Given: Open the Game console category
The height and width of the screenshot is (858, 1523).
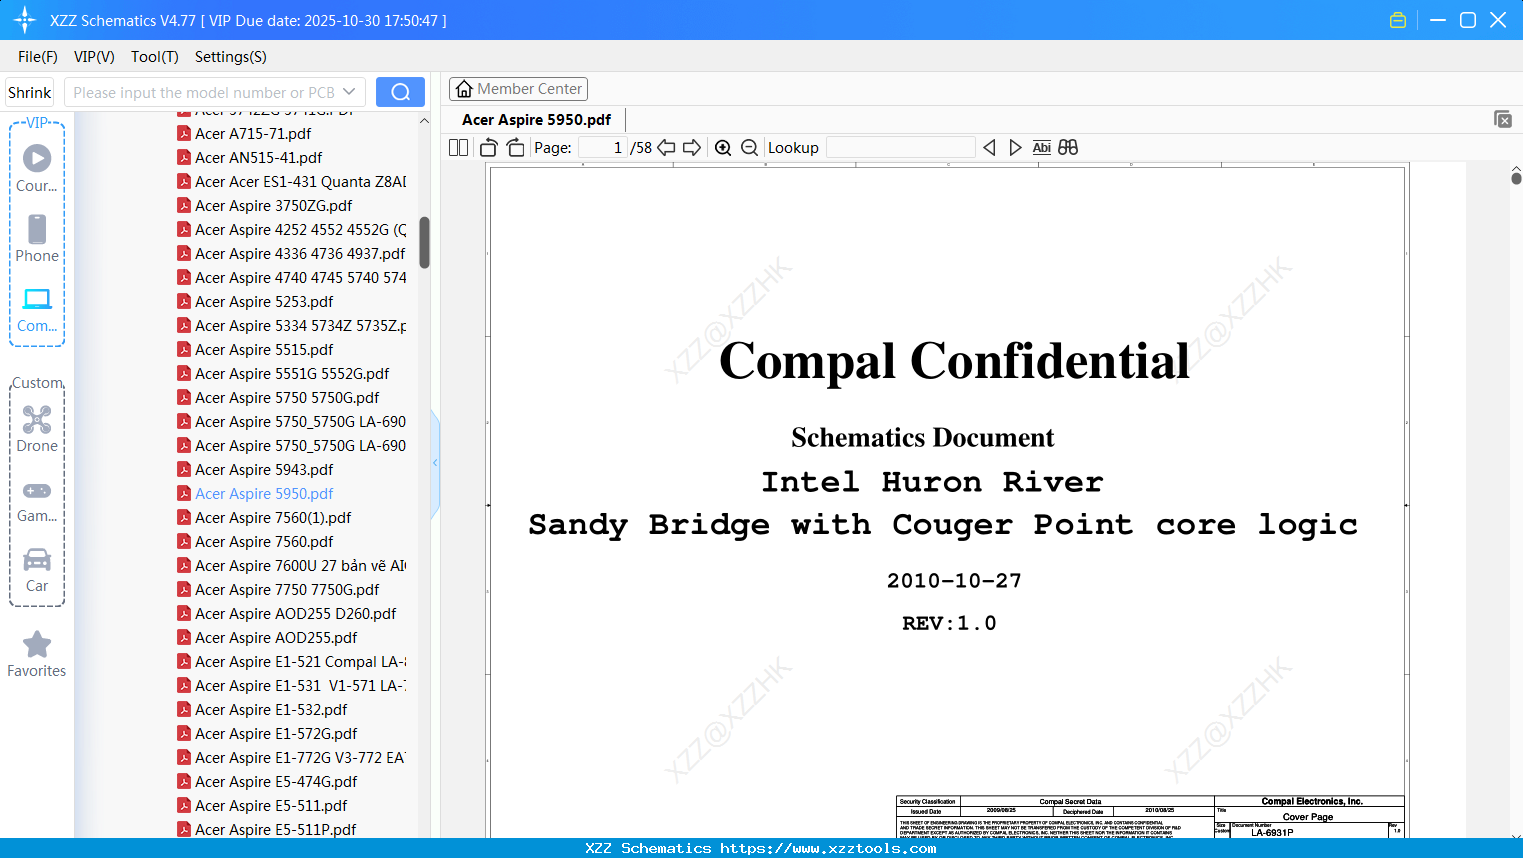Looking at the screenshot, I should [37, 501].
